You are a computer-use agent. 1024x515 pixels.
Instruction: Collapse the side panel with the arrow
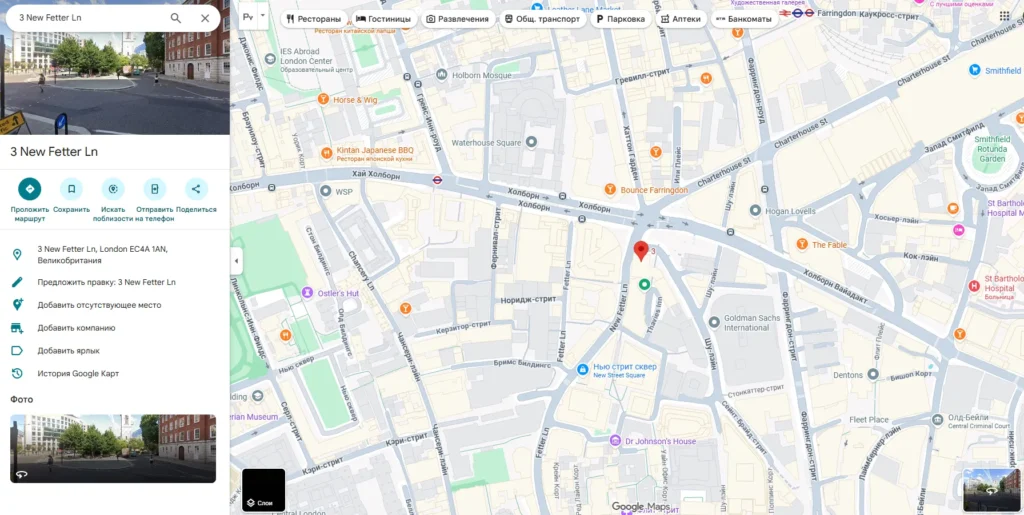(x=236, y=261)
